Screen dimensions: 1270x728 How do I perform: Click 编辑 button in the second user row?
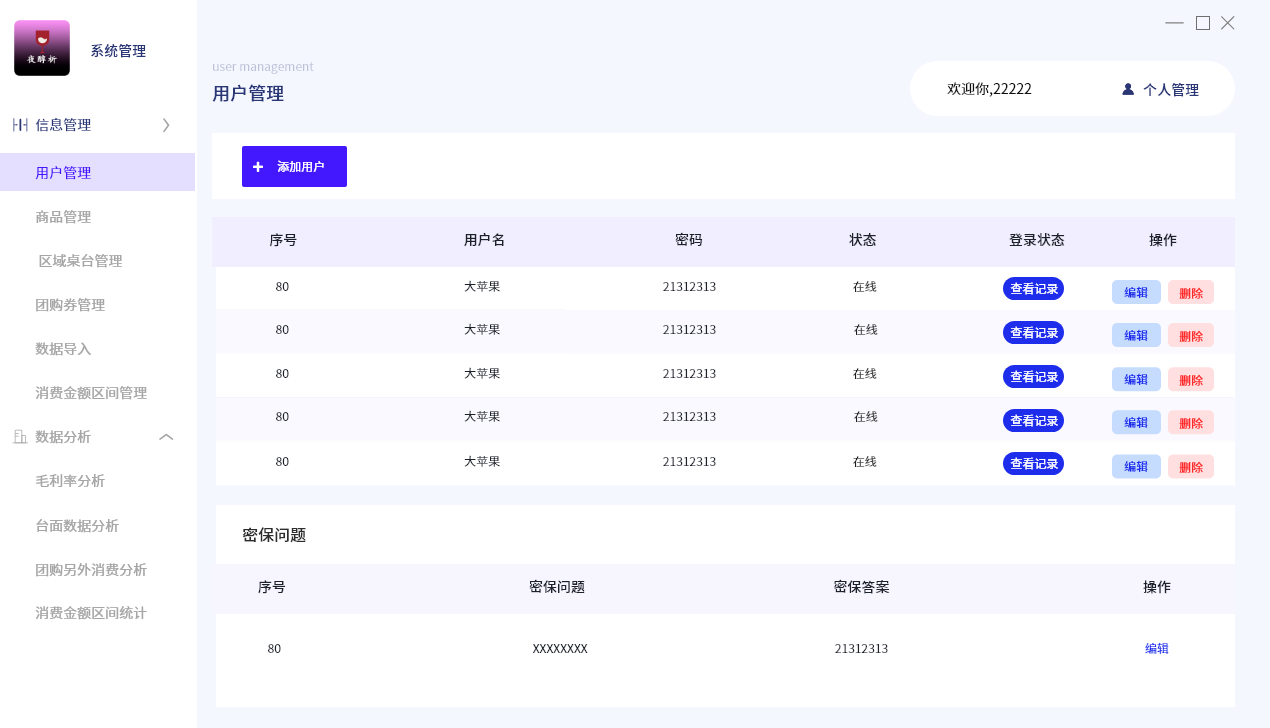(x=1136, y=335)
